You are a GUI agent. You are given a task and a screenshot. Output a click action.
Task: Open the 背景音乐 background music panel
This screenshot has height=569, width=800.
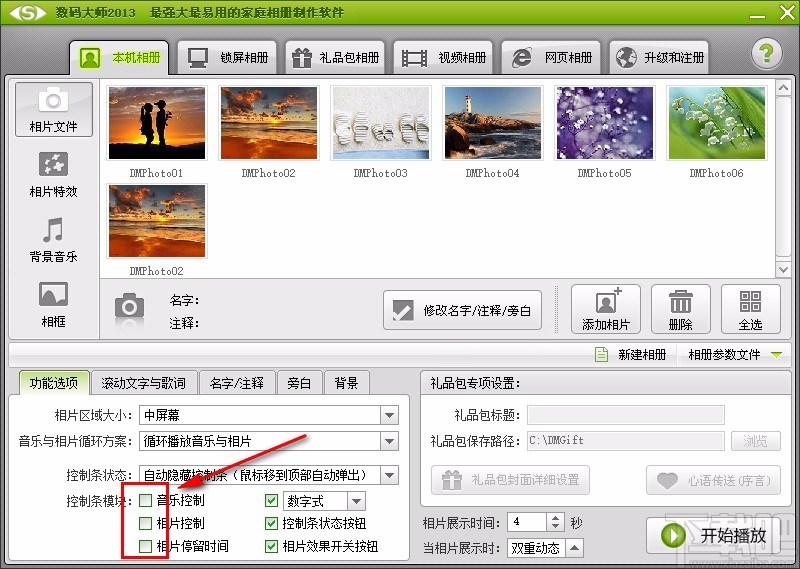(54, 240)
